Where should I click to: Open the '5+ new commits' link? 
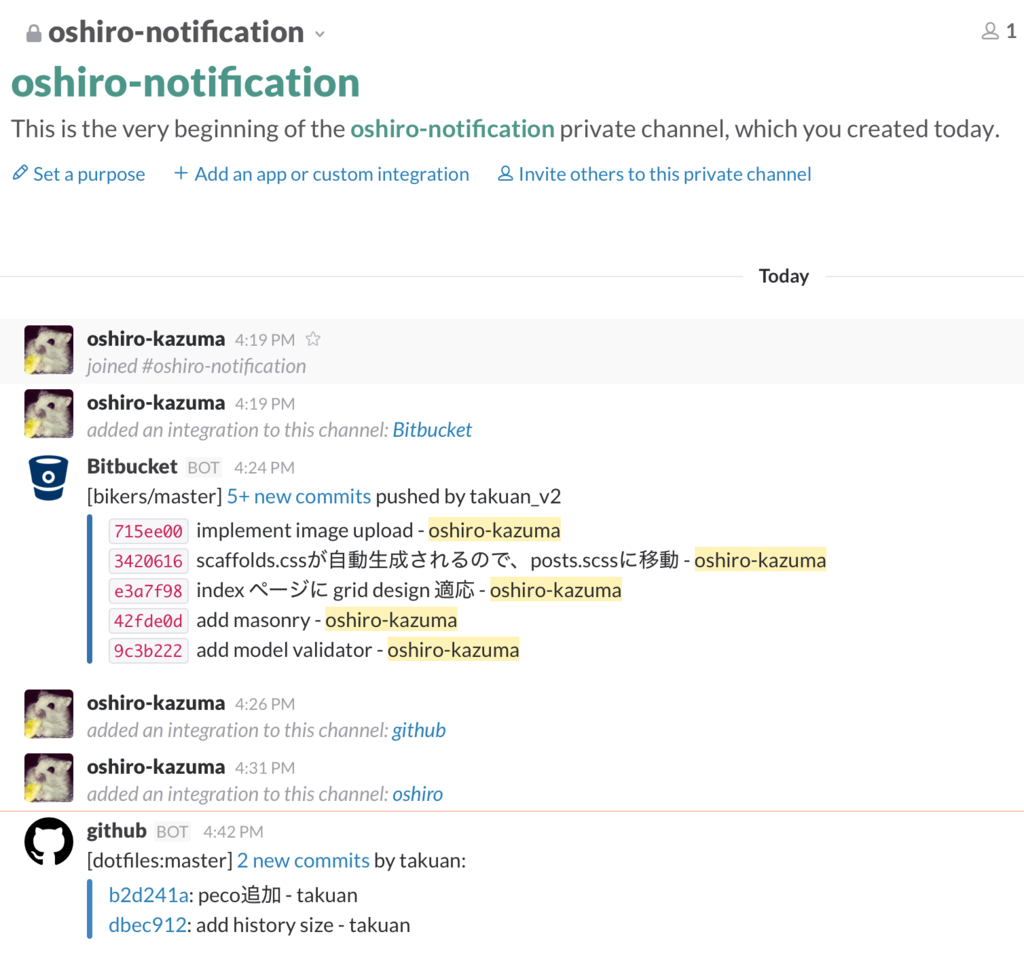click(x=298, y=497)
